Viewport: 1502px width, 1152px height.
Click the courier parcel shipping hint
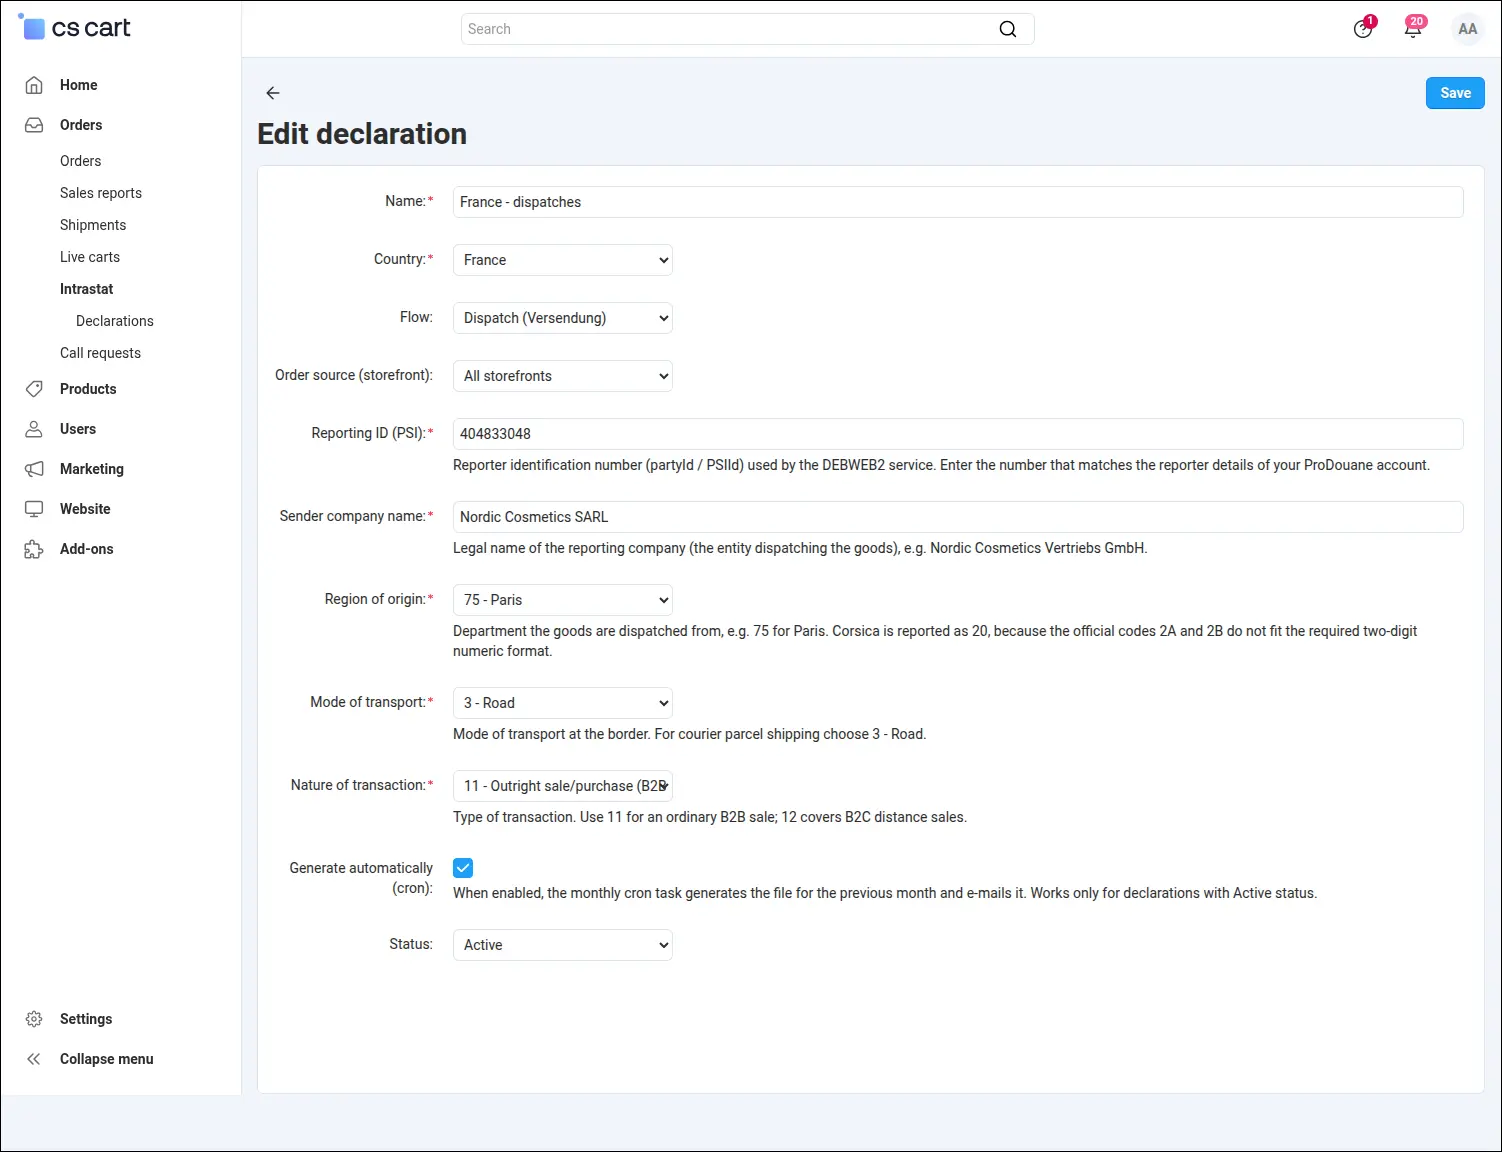tap(690, 734)
